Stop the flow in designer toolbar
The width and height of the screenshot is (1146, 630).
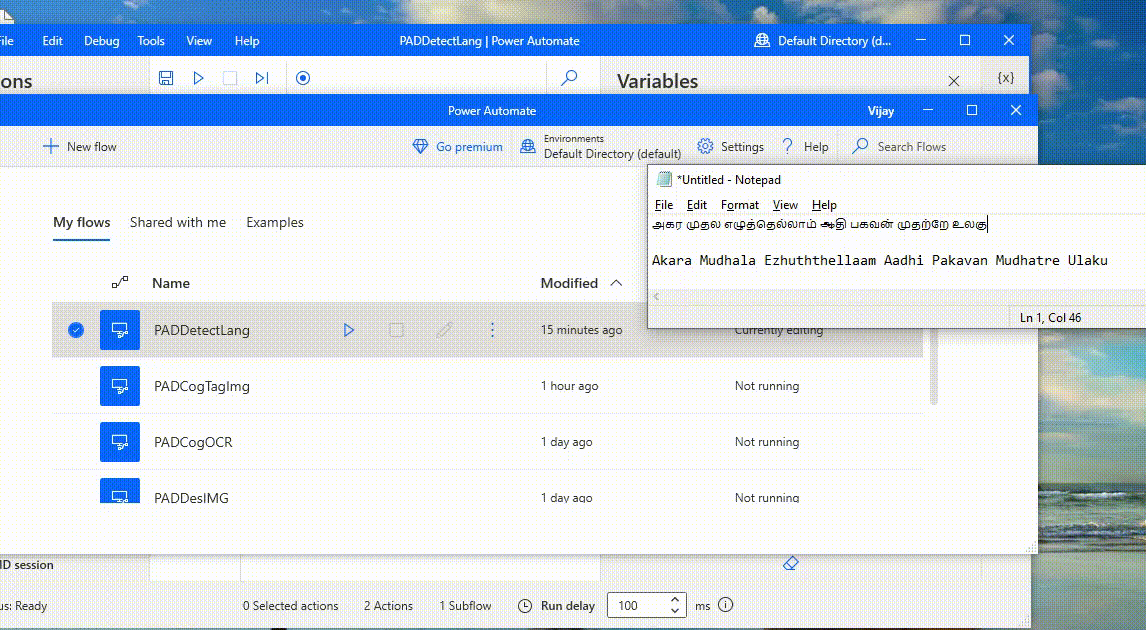229,78
